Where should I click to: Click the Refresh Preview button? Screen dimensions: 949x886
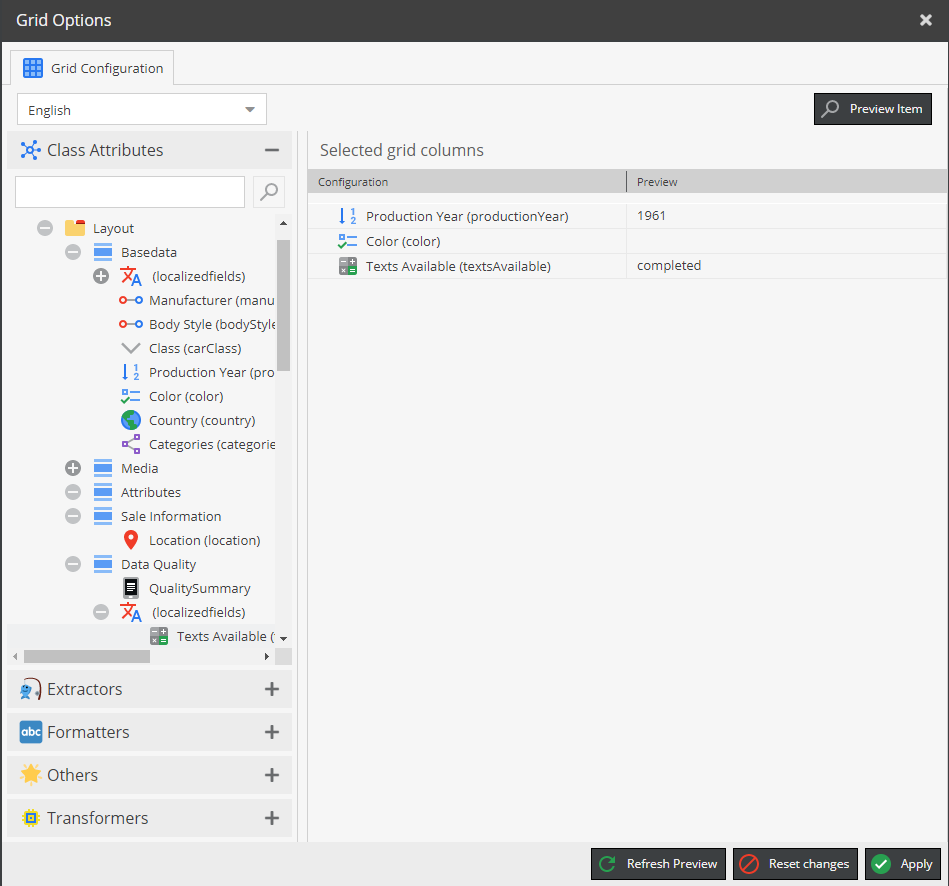[658, 864]
